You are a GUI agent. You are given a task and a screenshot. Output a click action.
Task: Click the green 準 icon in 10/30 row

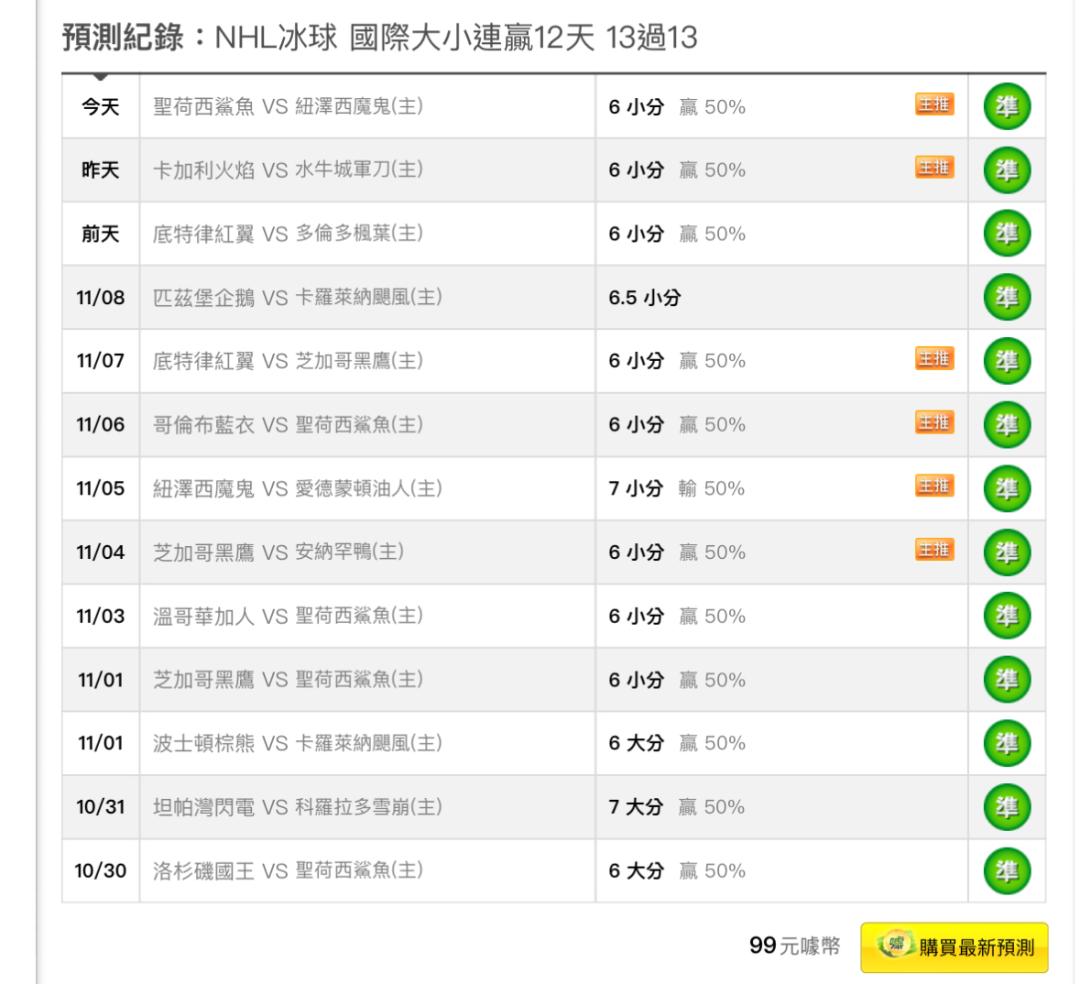pyautogui.click(x=1006, y=870)
